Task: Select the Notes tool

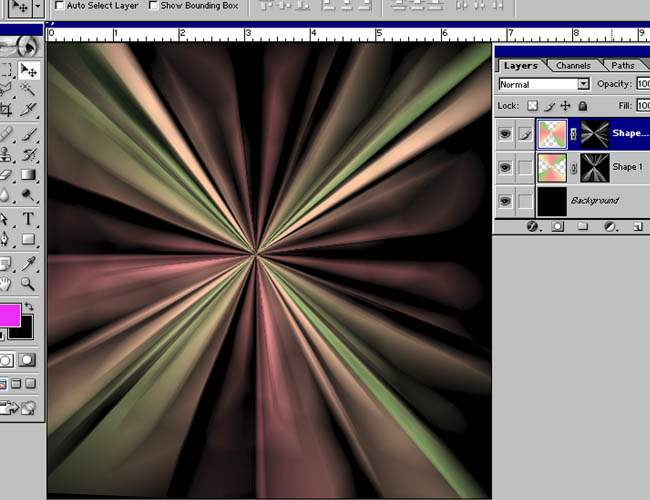Action: (x=6, y=263)
